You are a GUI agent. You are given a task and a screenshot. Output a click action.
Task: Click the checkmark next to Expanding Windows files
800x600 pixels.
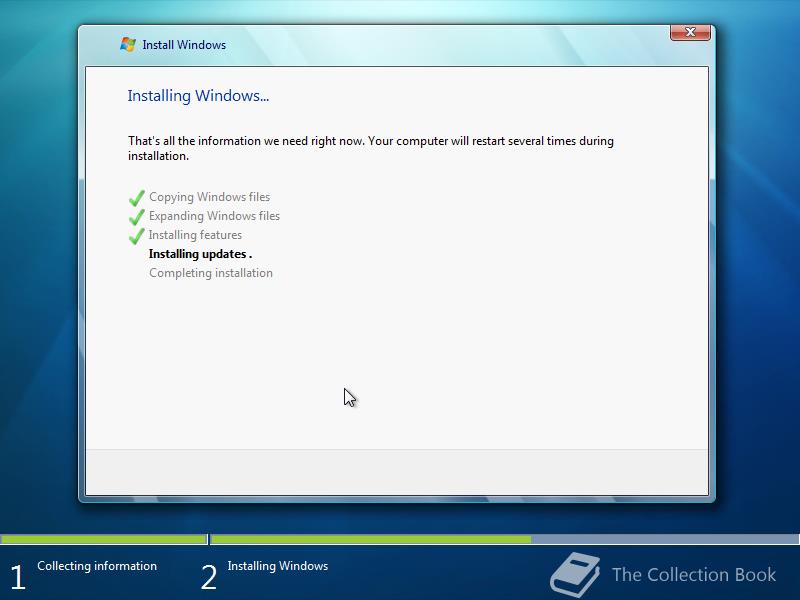click(137, 216)
